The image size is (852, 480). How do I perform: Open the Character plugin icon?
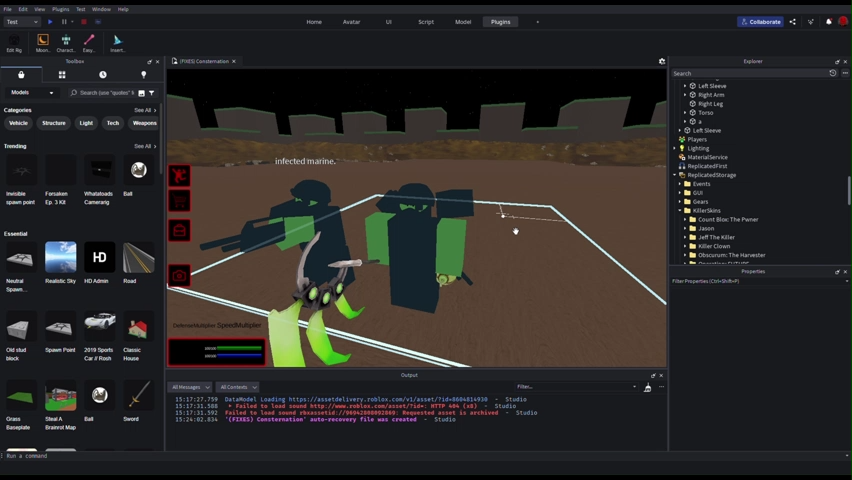(x=66, y=43)
